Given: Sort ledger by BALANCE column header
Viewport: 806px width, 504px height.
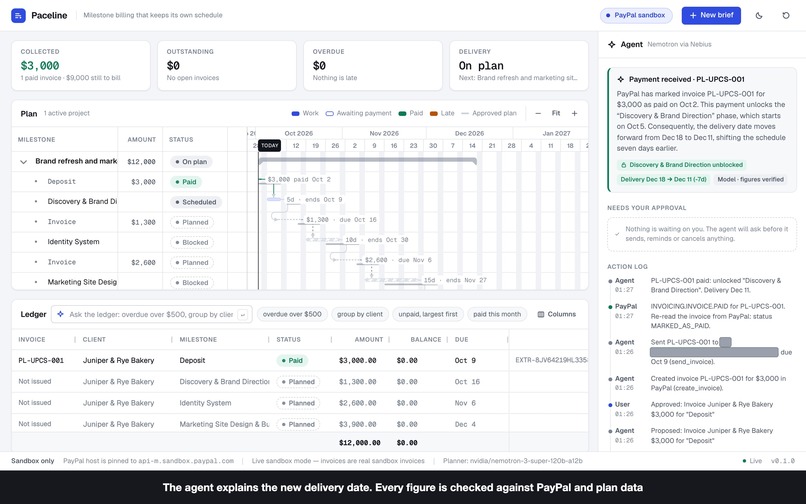Looking at the screenshot, I should click(426, 339).
